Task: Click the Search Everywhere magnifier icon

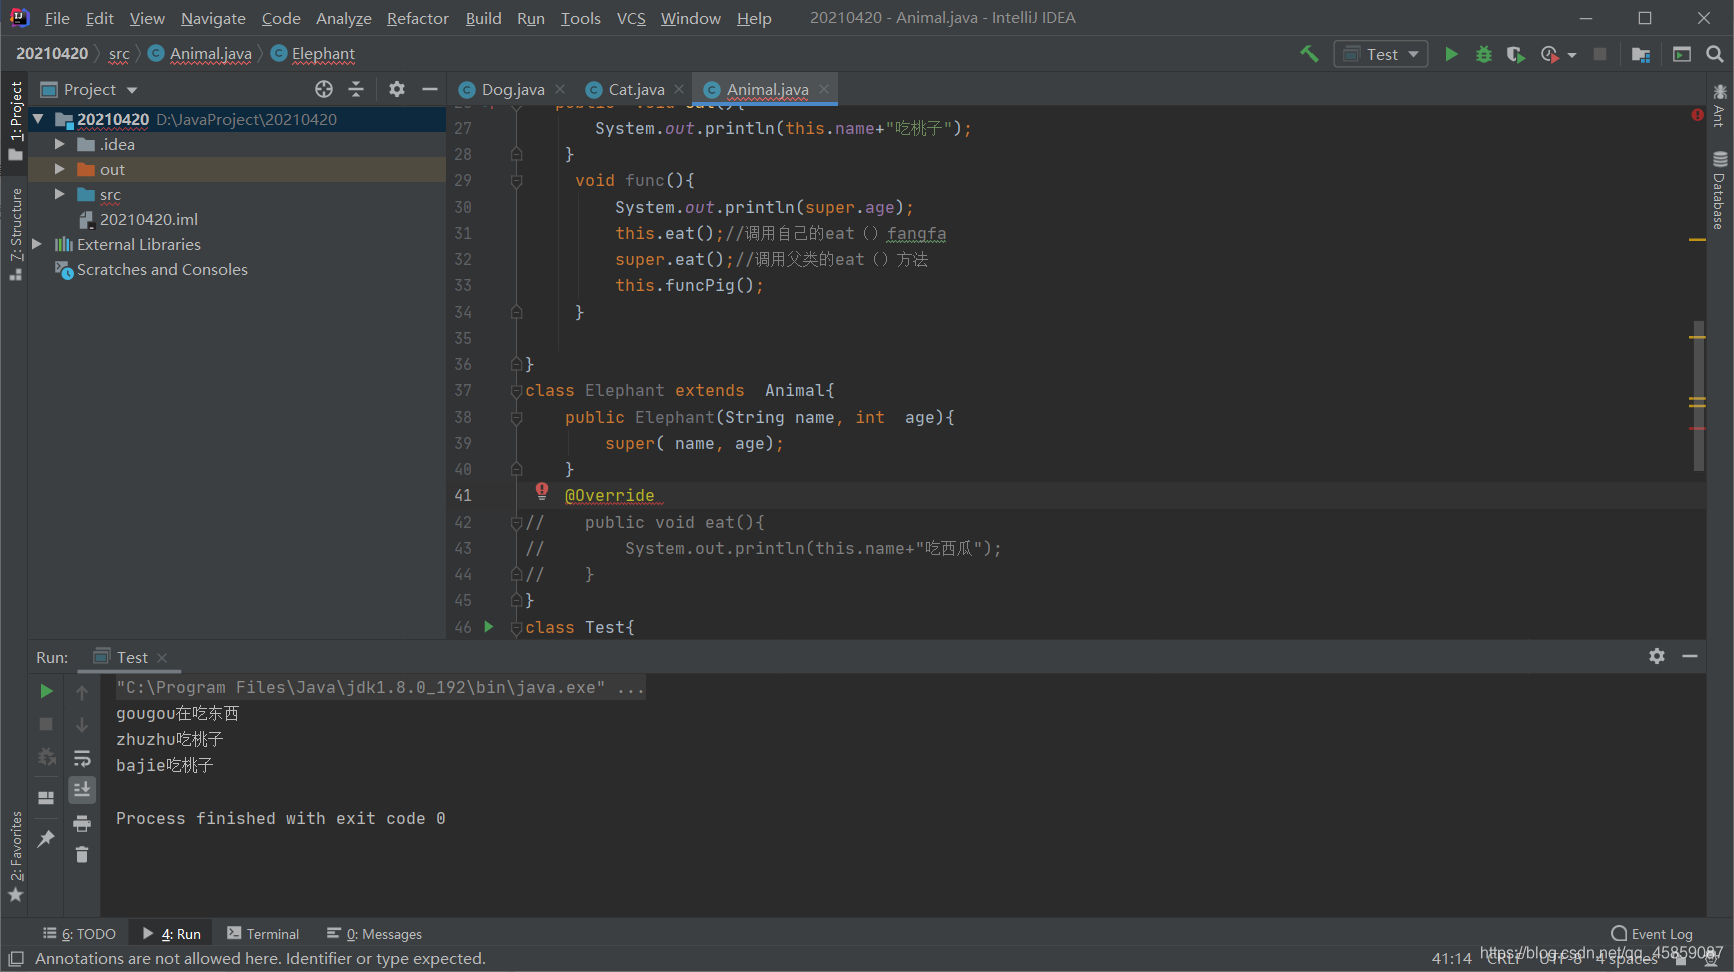Action: (1715, 54)
